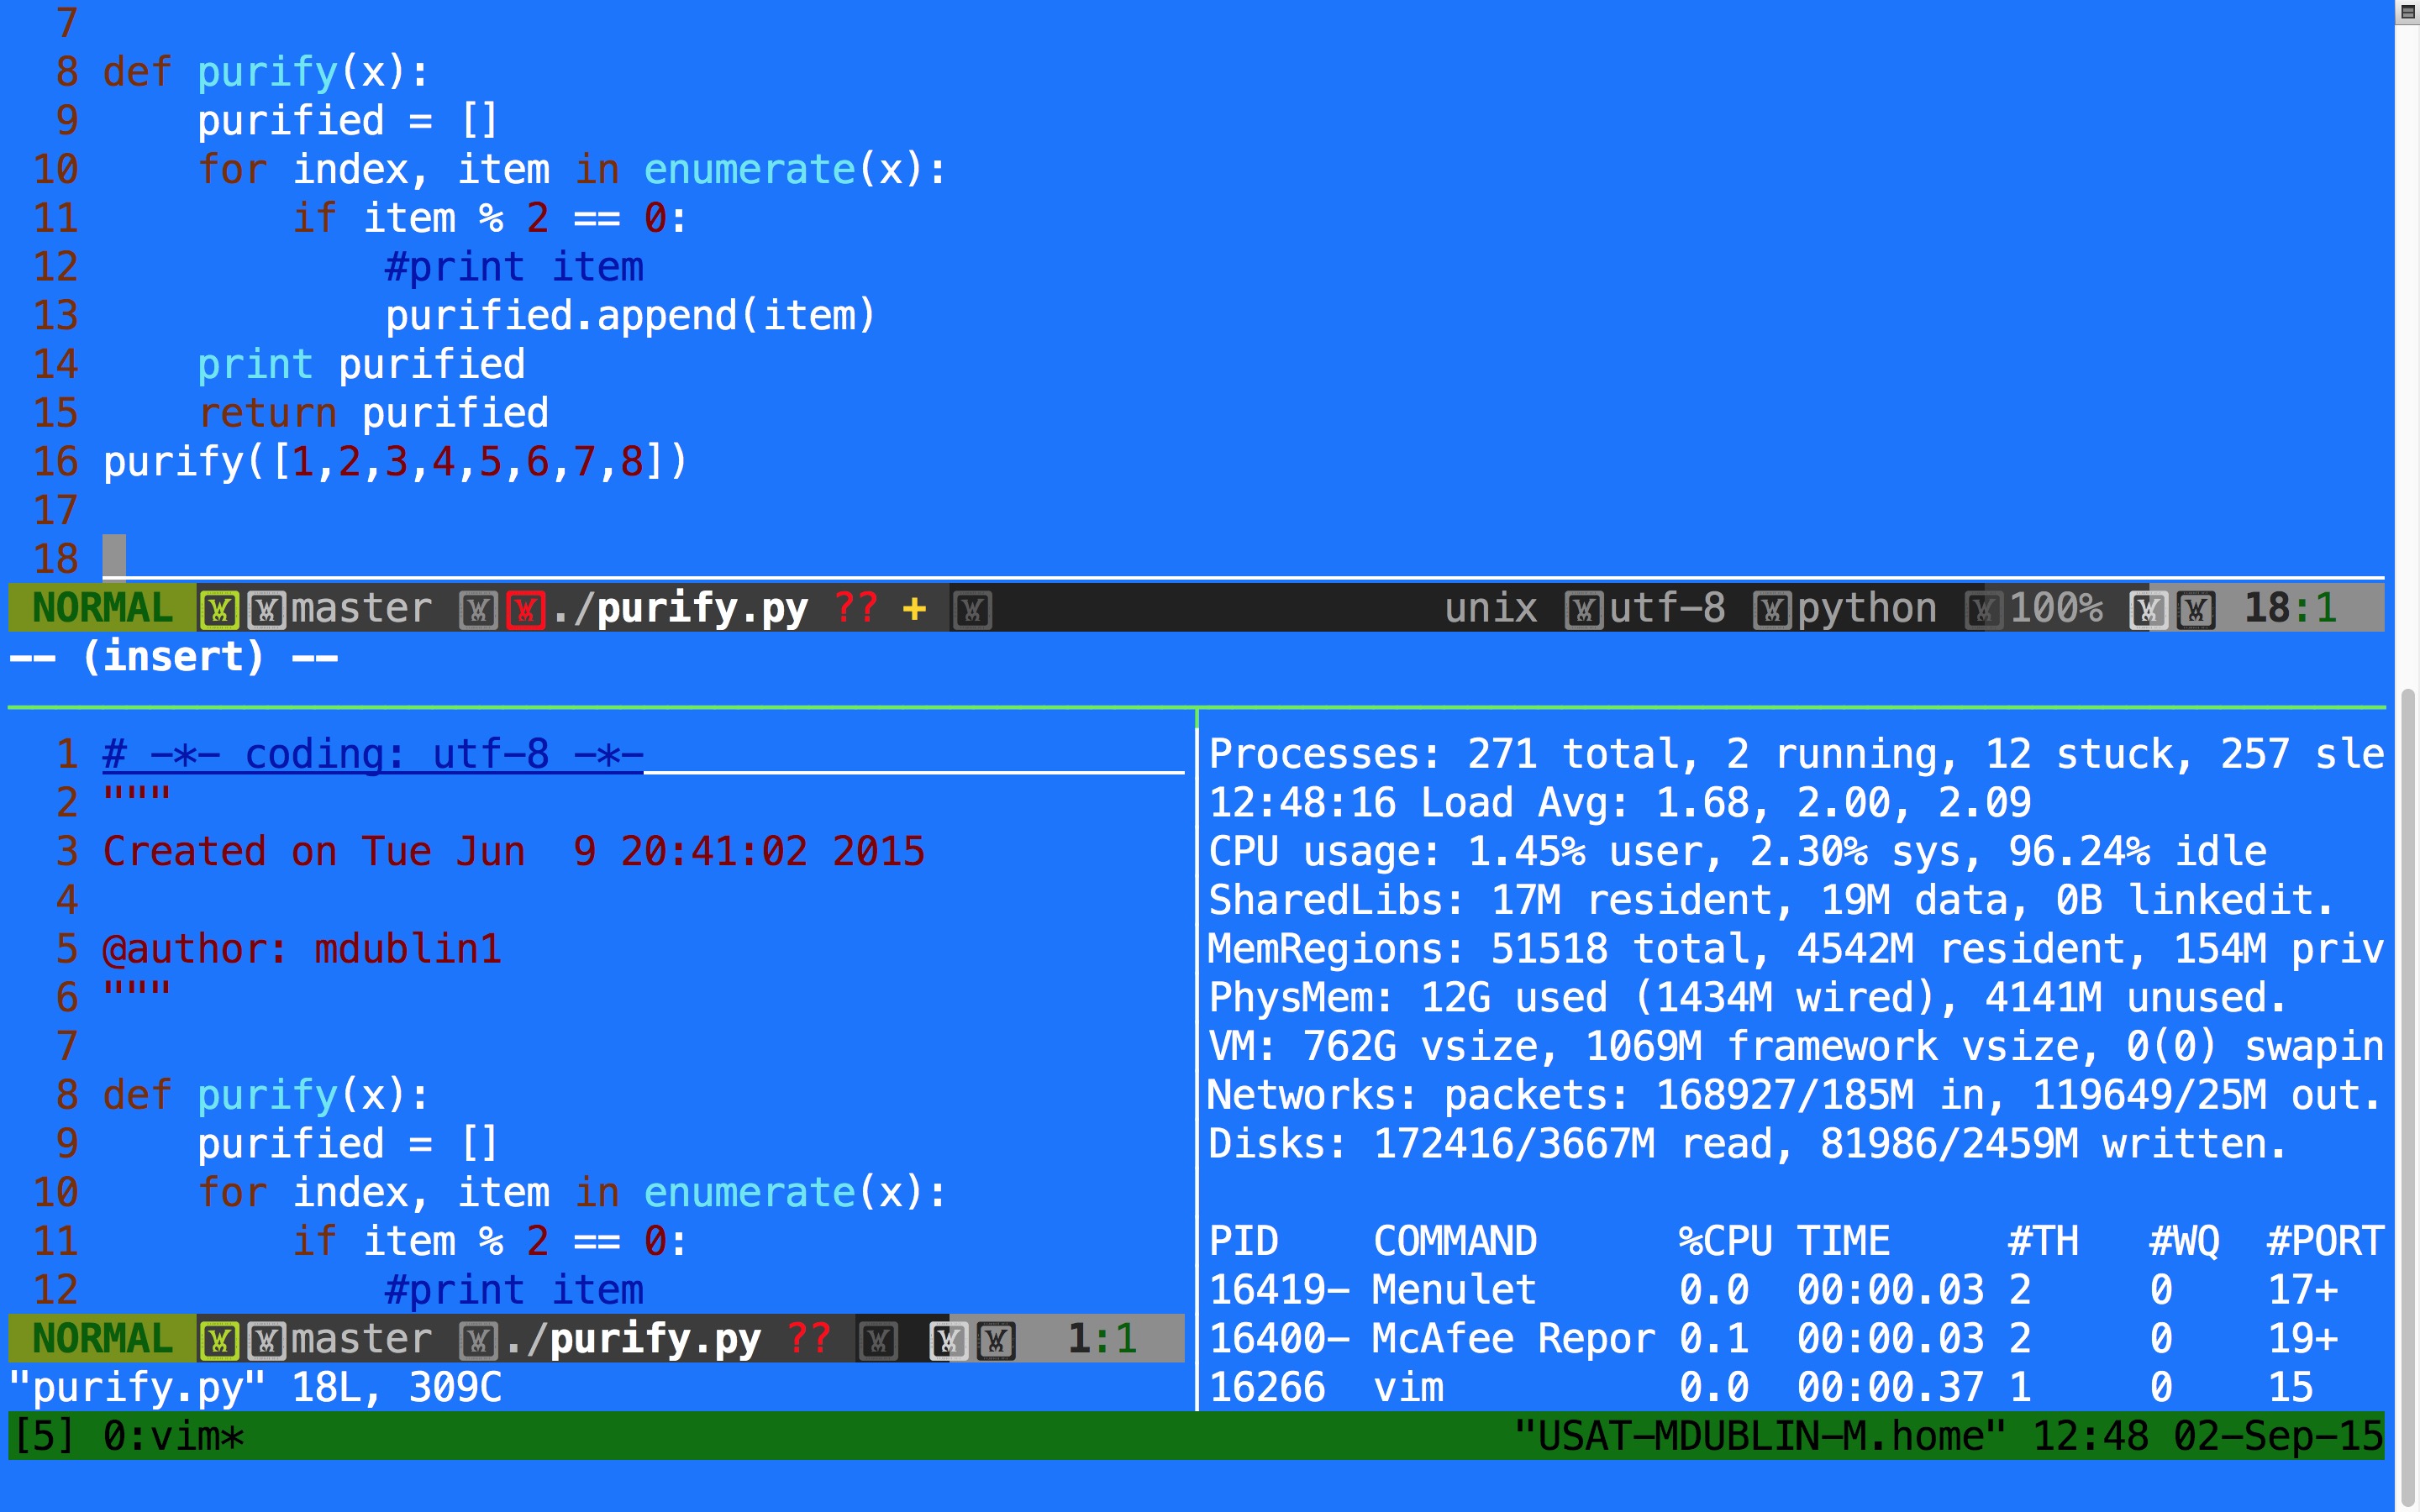Viewport: 2420px width, 1512px height.
Task: Click the [5] session name in tmux bar
Action: tap(44, 1437)
